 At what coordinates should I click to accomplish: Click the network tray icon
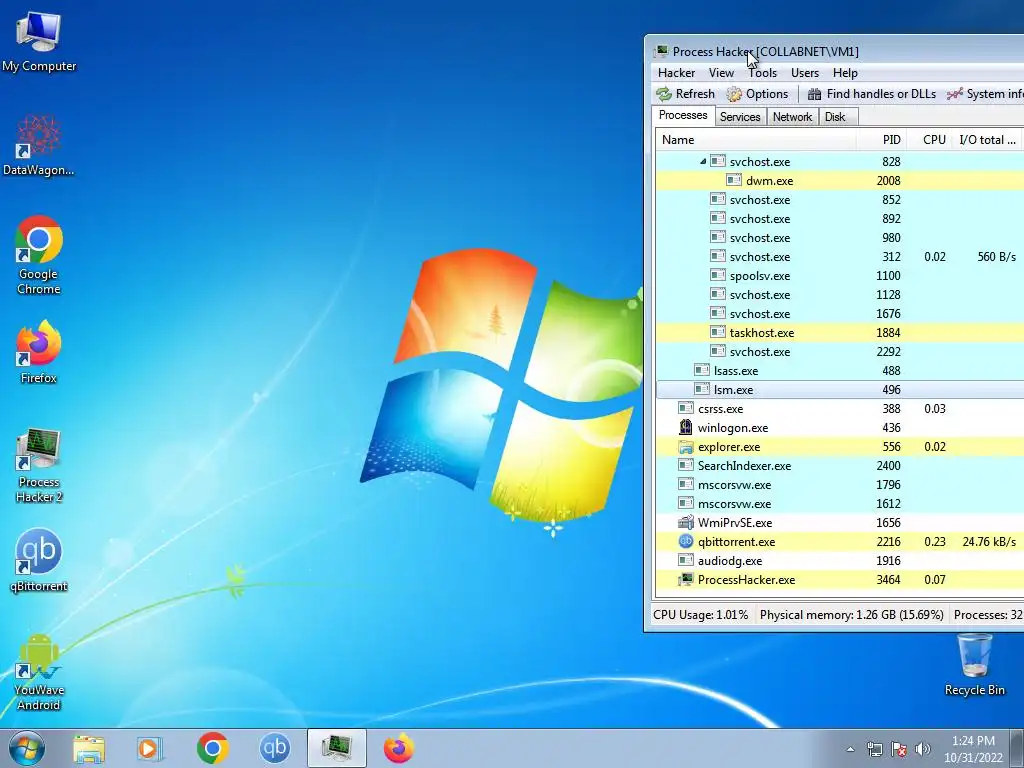[874, 749]
